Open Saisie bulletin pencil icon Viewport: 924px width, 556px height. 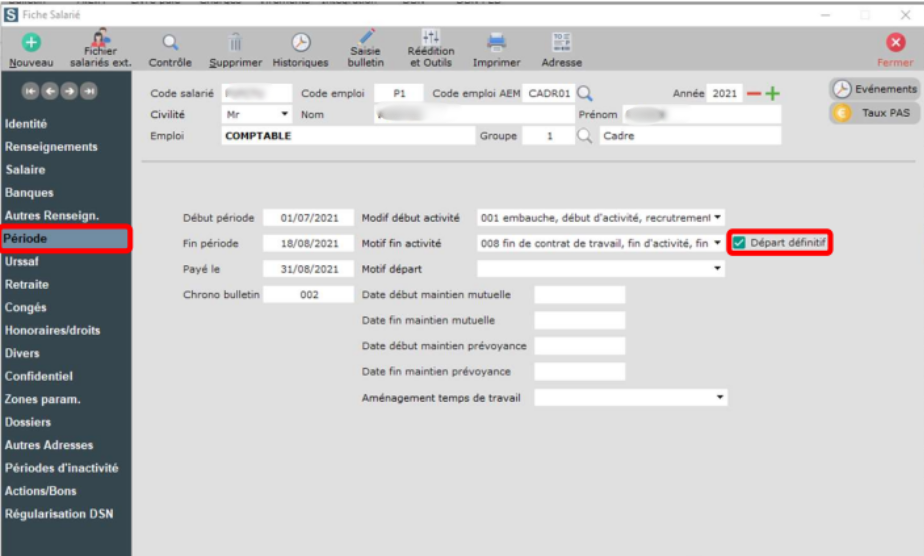[366, 38]
